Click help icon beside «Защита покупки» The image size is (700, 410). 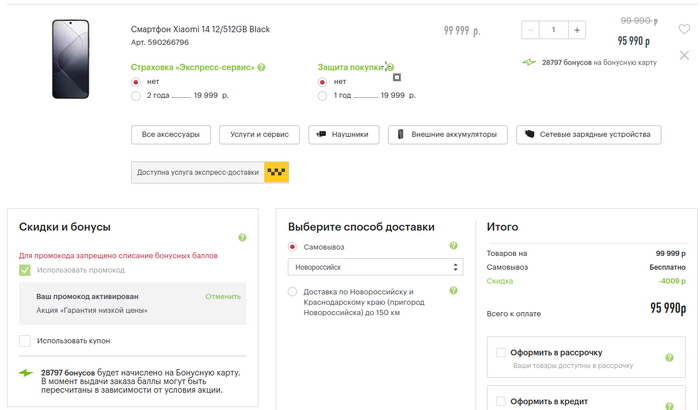coord(389,67)
